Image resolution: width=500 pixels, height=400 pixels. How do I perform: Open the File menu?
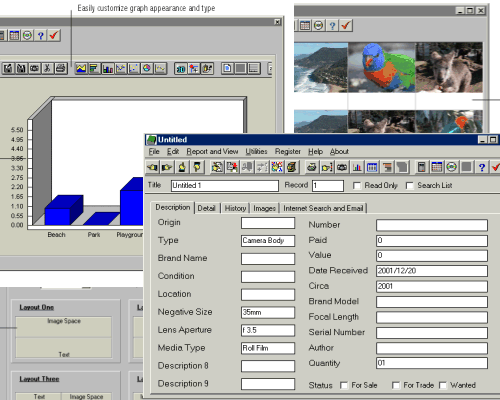pyautogui.click(x=154, y=152)
